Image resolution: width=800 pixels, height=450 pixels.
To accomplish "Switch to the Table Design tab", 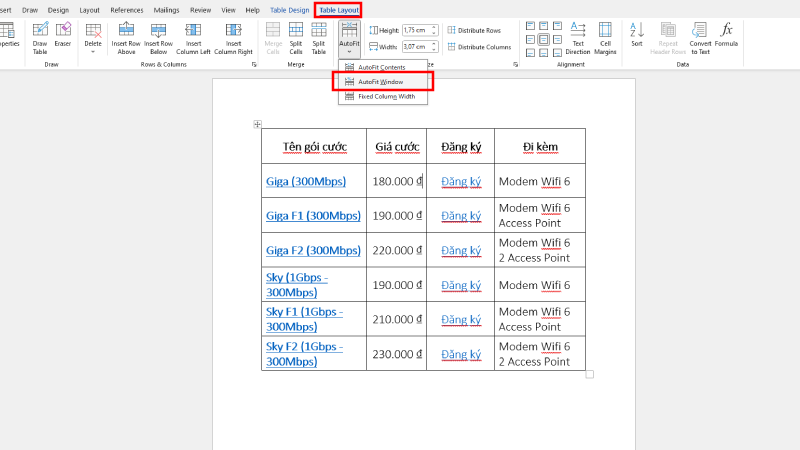I will pos(290,9).
